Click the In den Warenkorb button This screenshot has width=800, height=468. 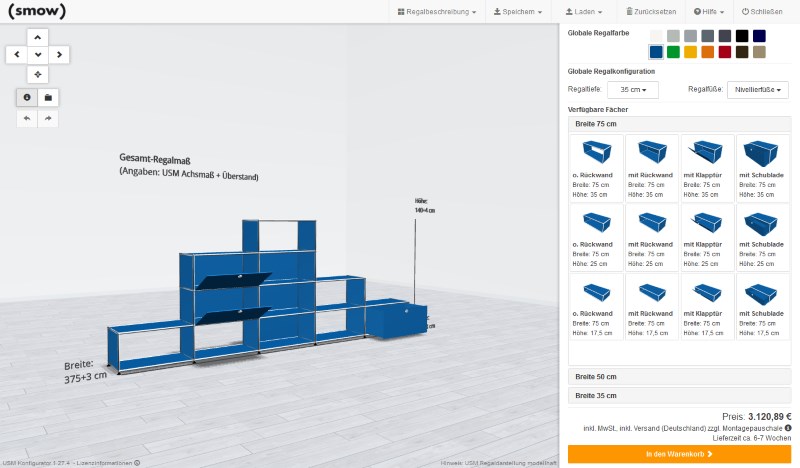(679, 454)
